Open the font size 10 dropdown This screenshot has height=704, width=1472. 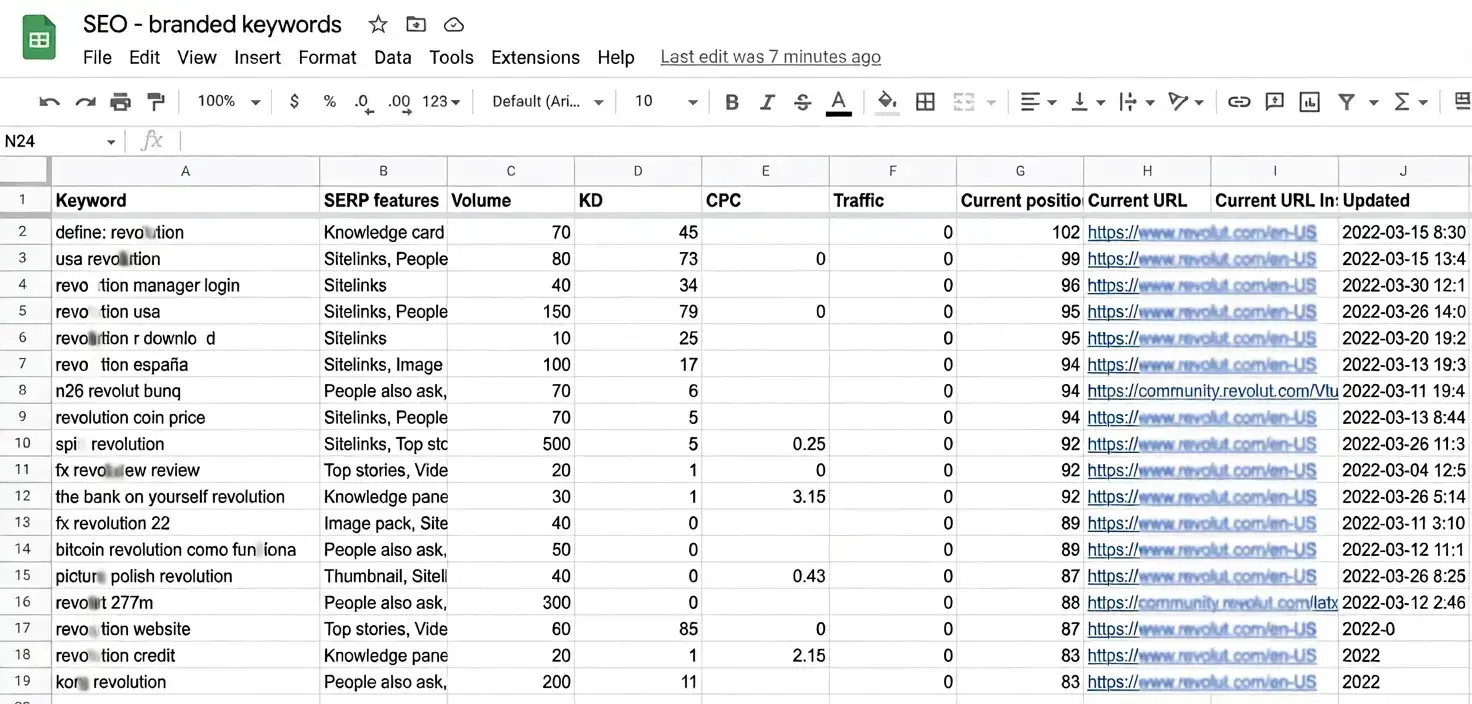(666, 101)
